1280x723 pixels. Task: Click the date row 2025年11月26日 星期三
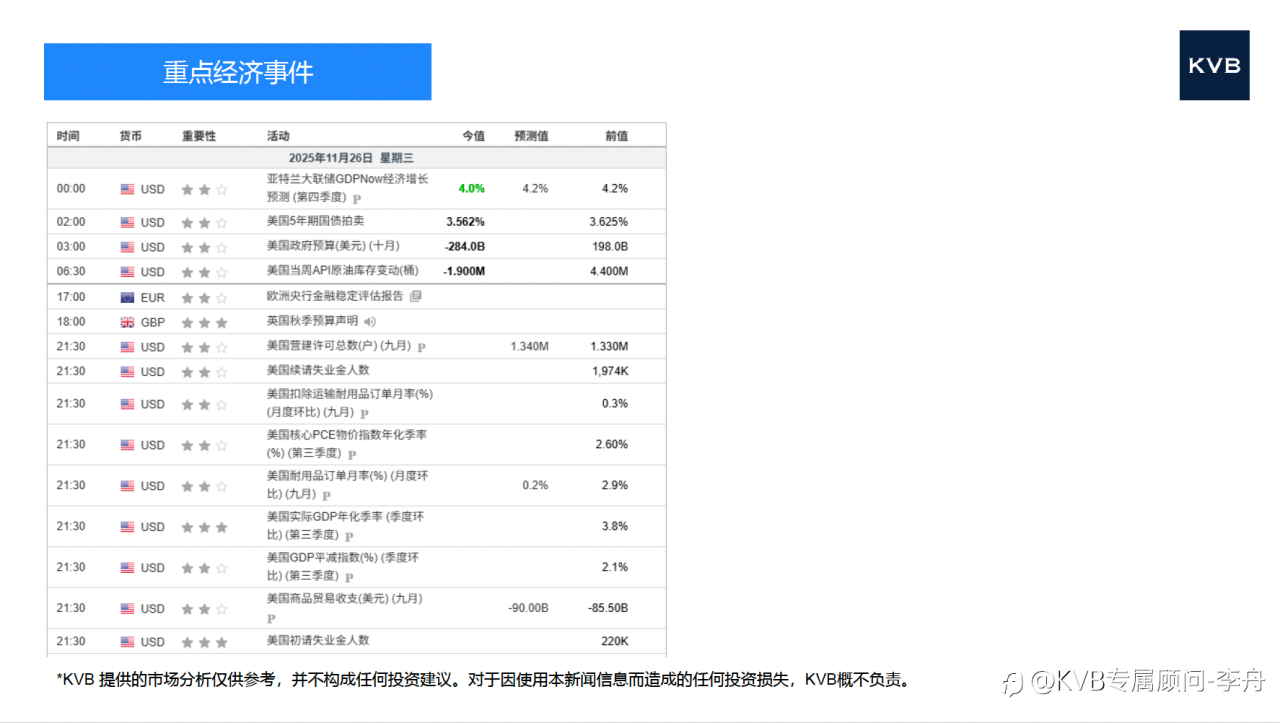tap(357, 158)
